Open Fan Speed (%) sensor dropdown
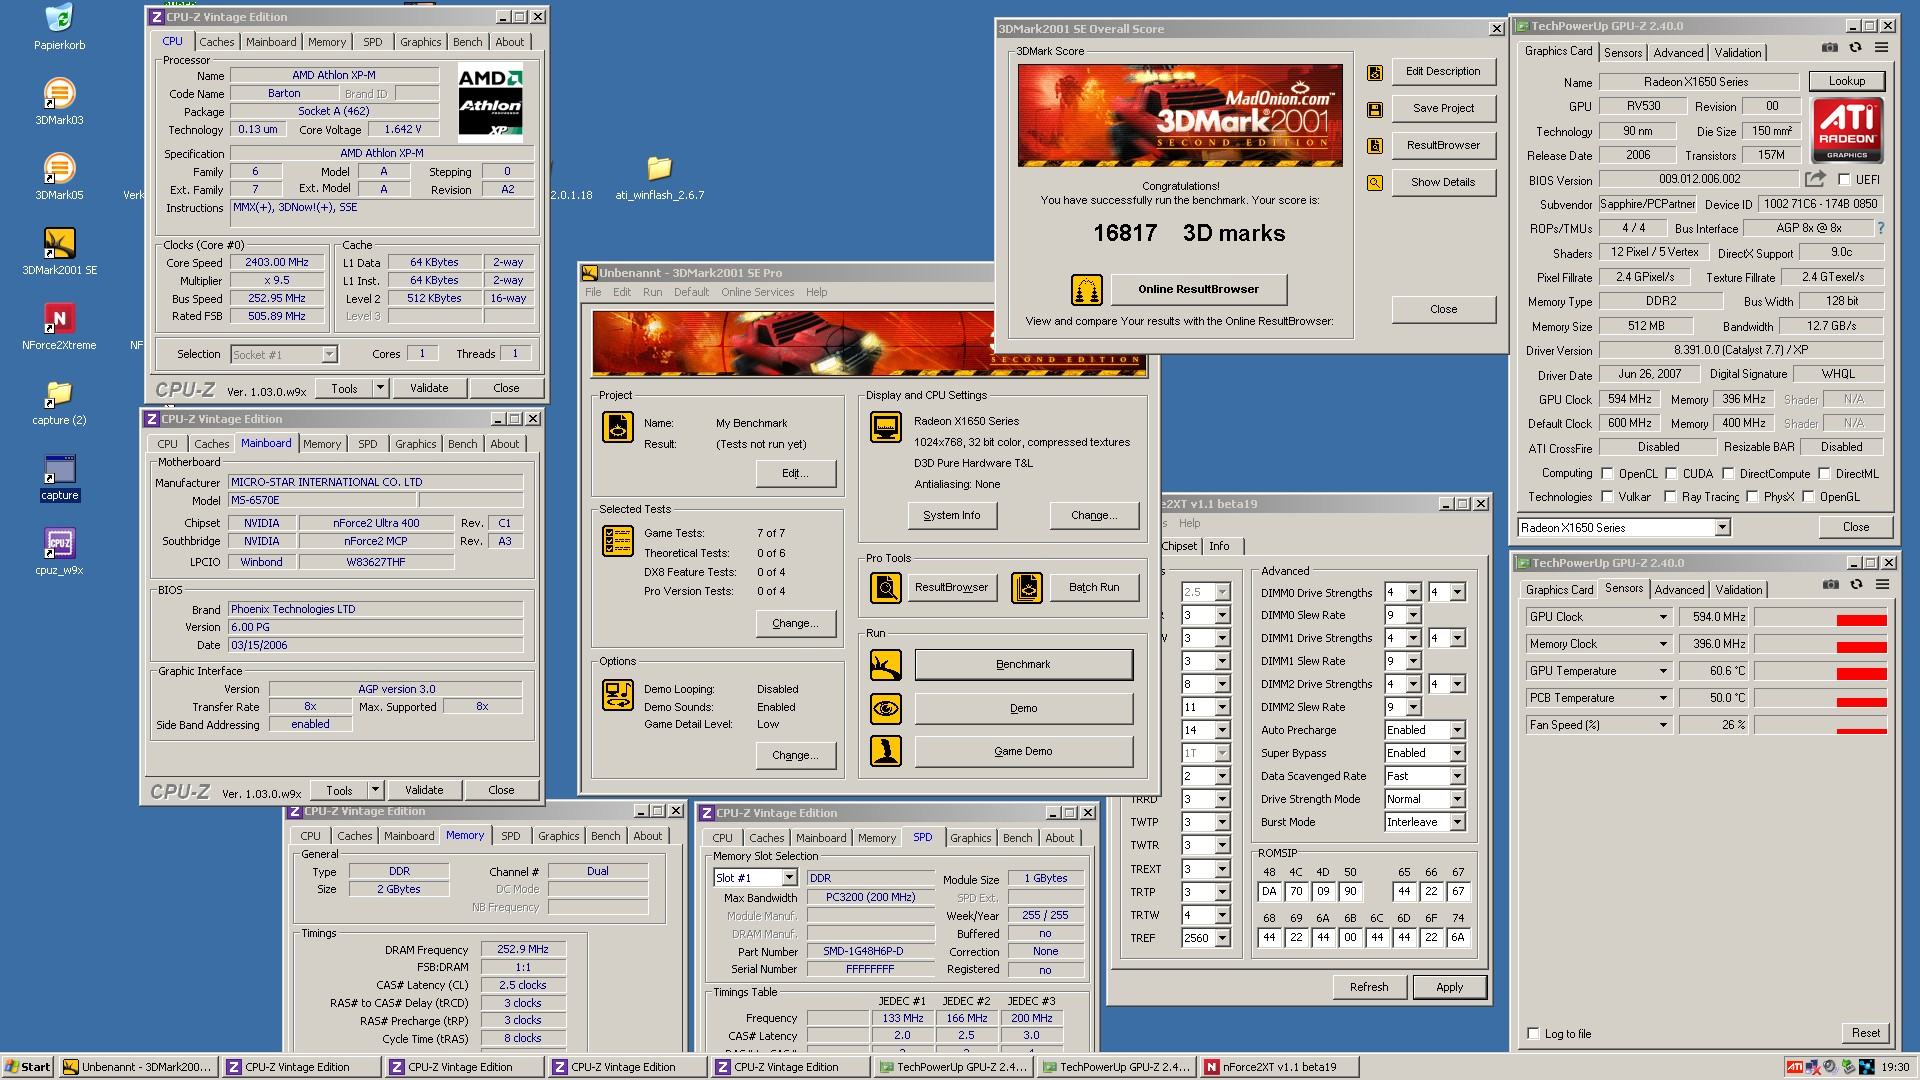Image resolution: width=1920 pixels, height=1080 pixels. (x=1663, y=725)
